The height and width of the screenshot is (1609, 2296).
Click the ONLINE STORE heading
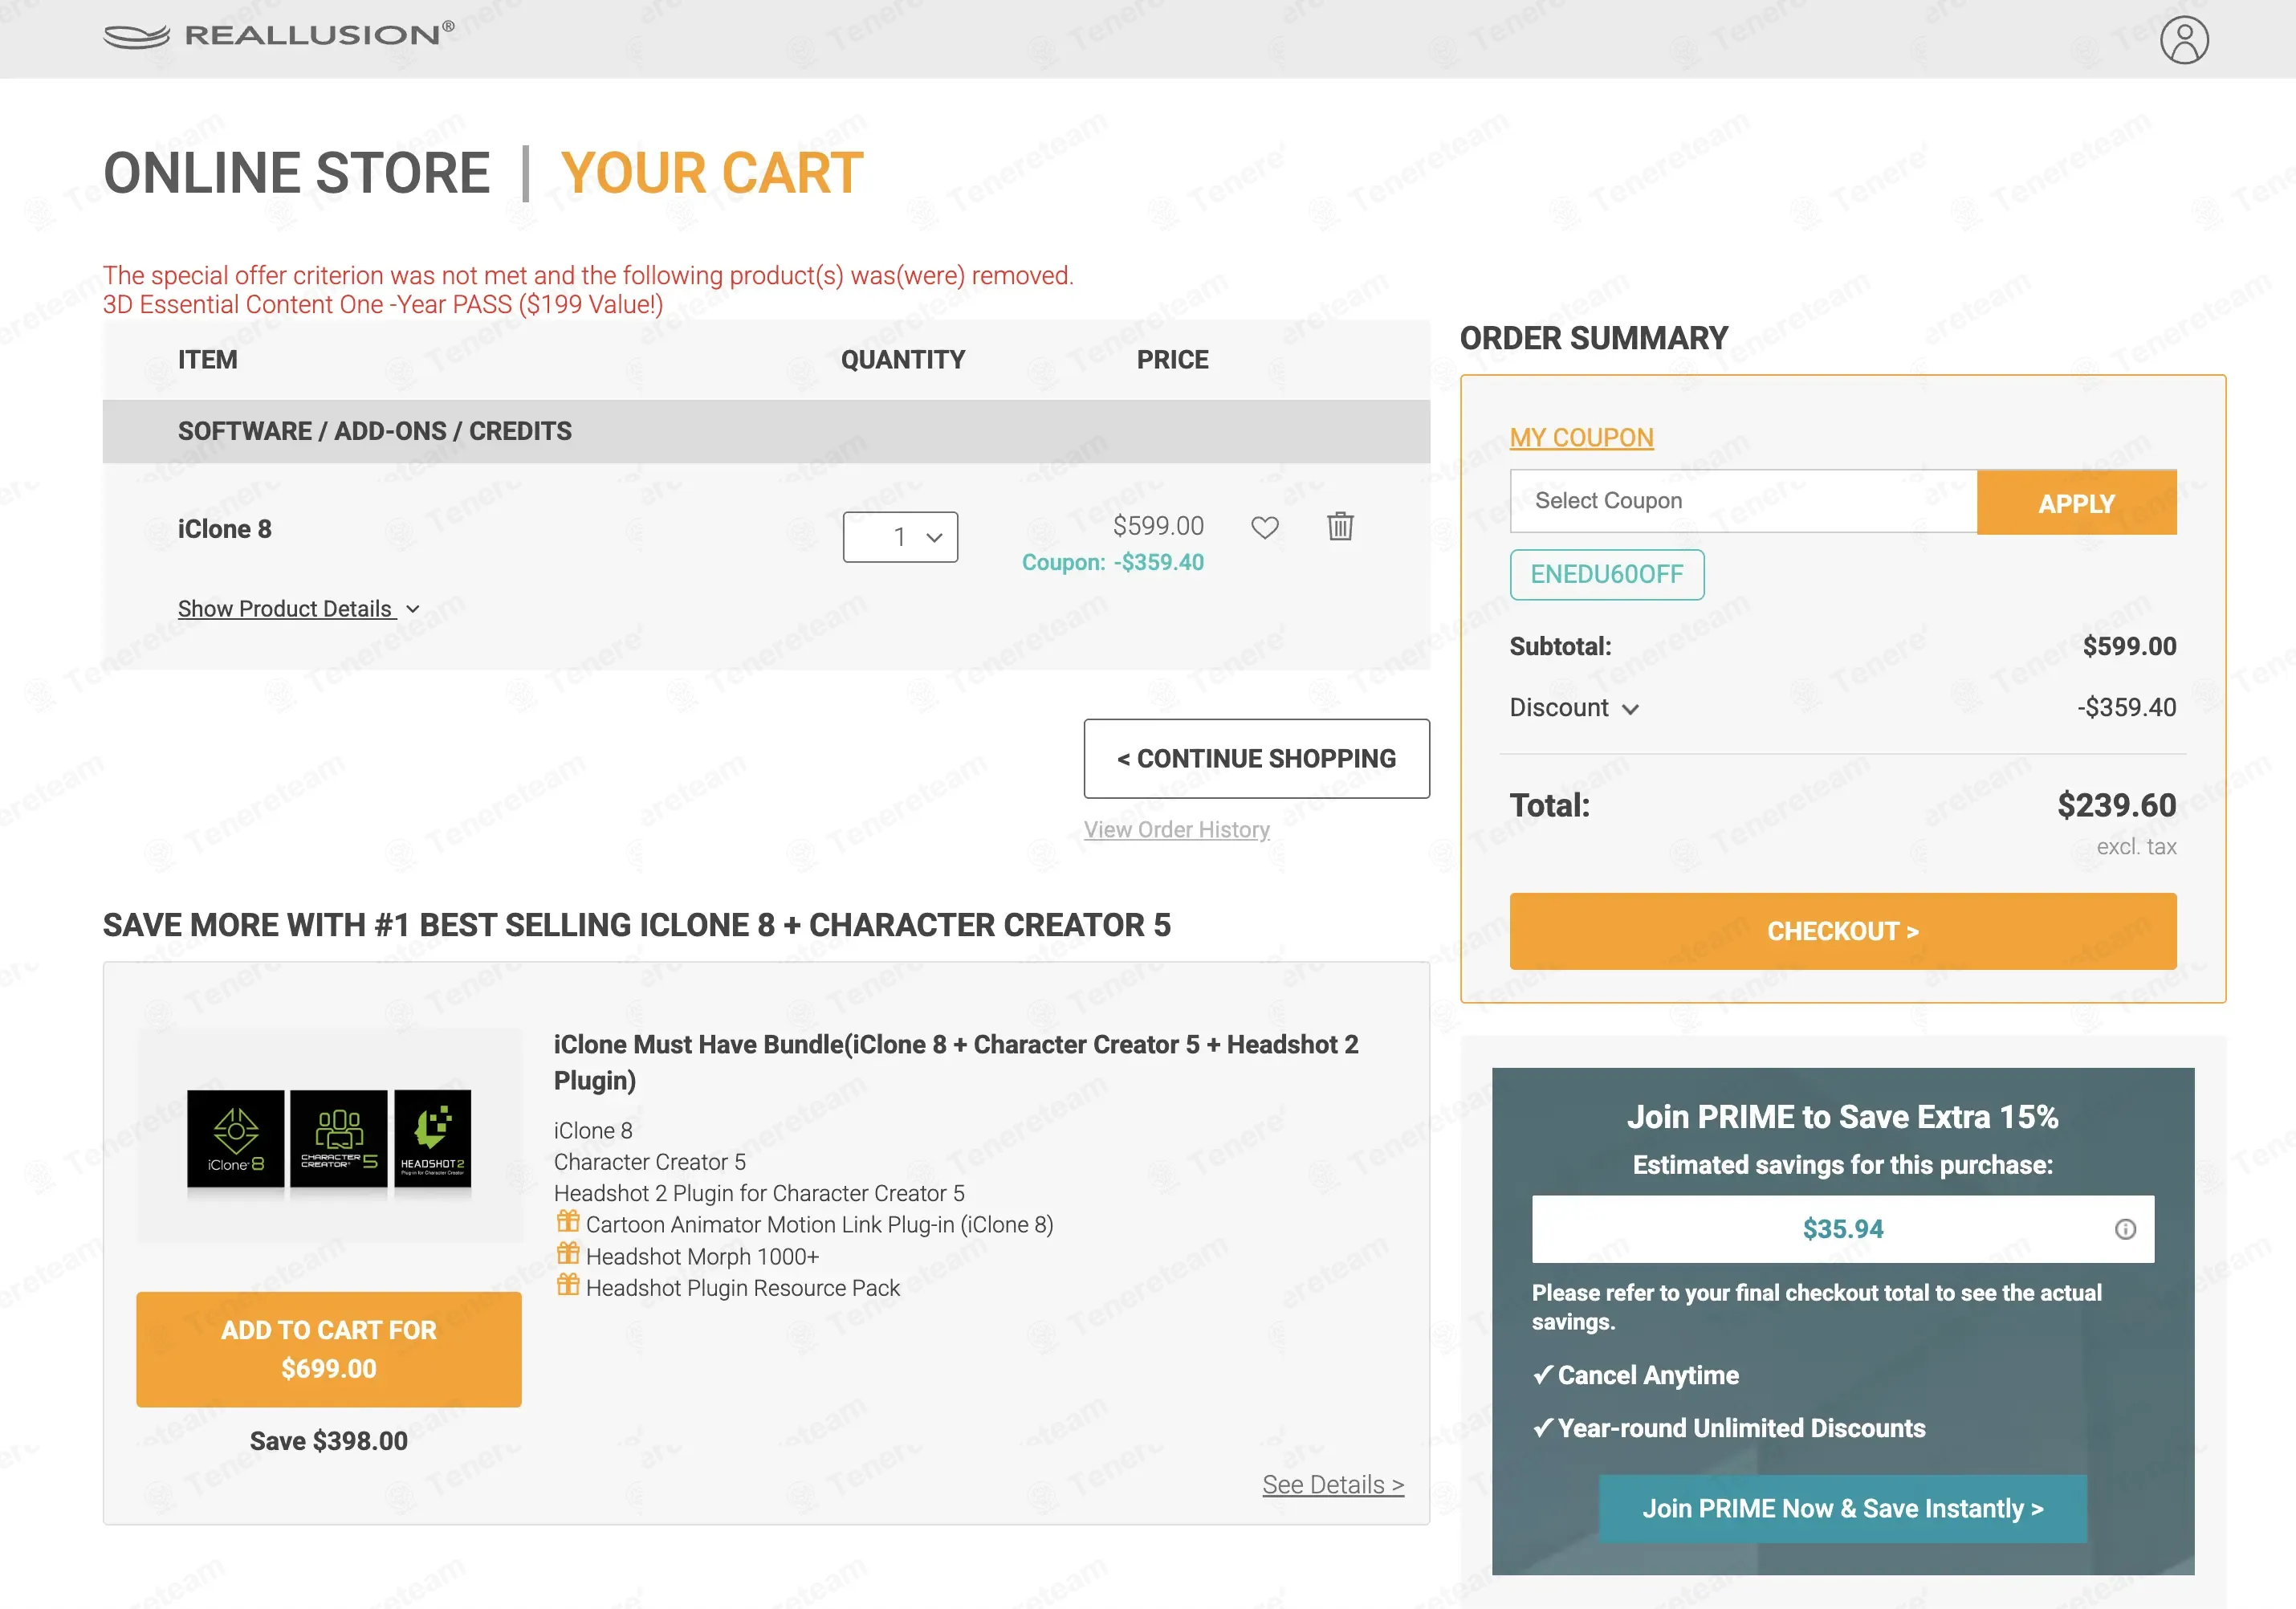click(x=297, y=173)
